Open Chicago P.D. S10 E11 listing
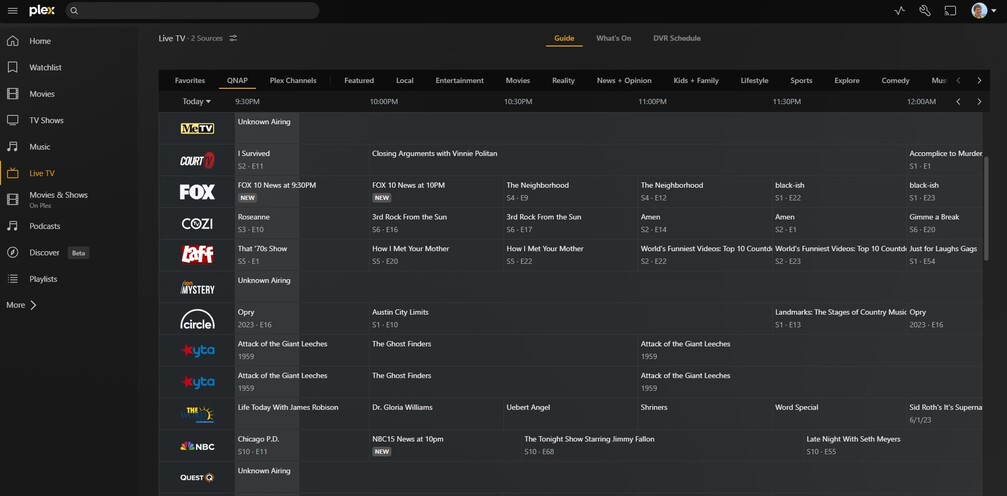 pyautogui.click(x=301, y=446)
